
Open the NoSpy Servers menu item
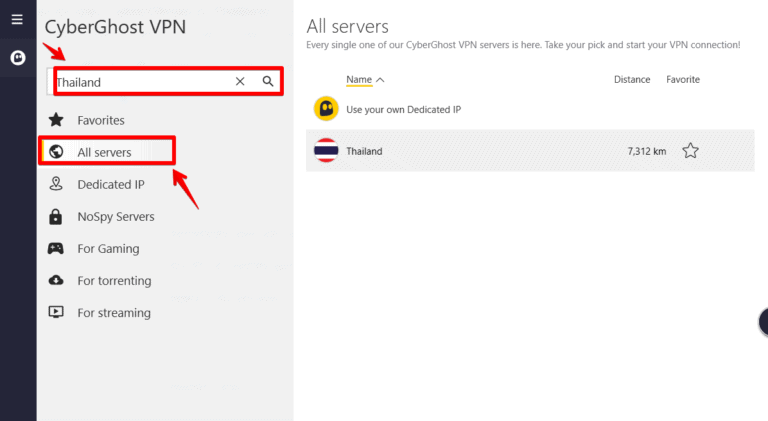115,216
